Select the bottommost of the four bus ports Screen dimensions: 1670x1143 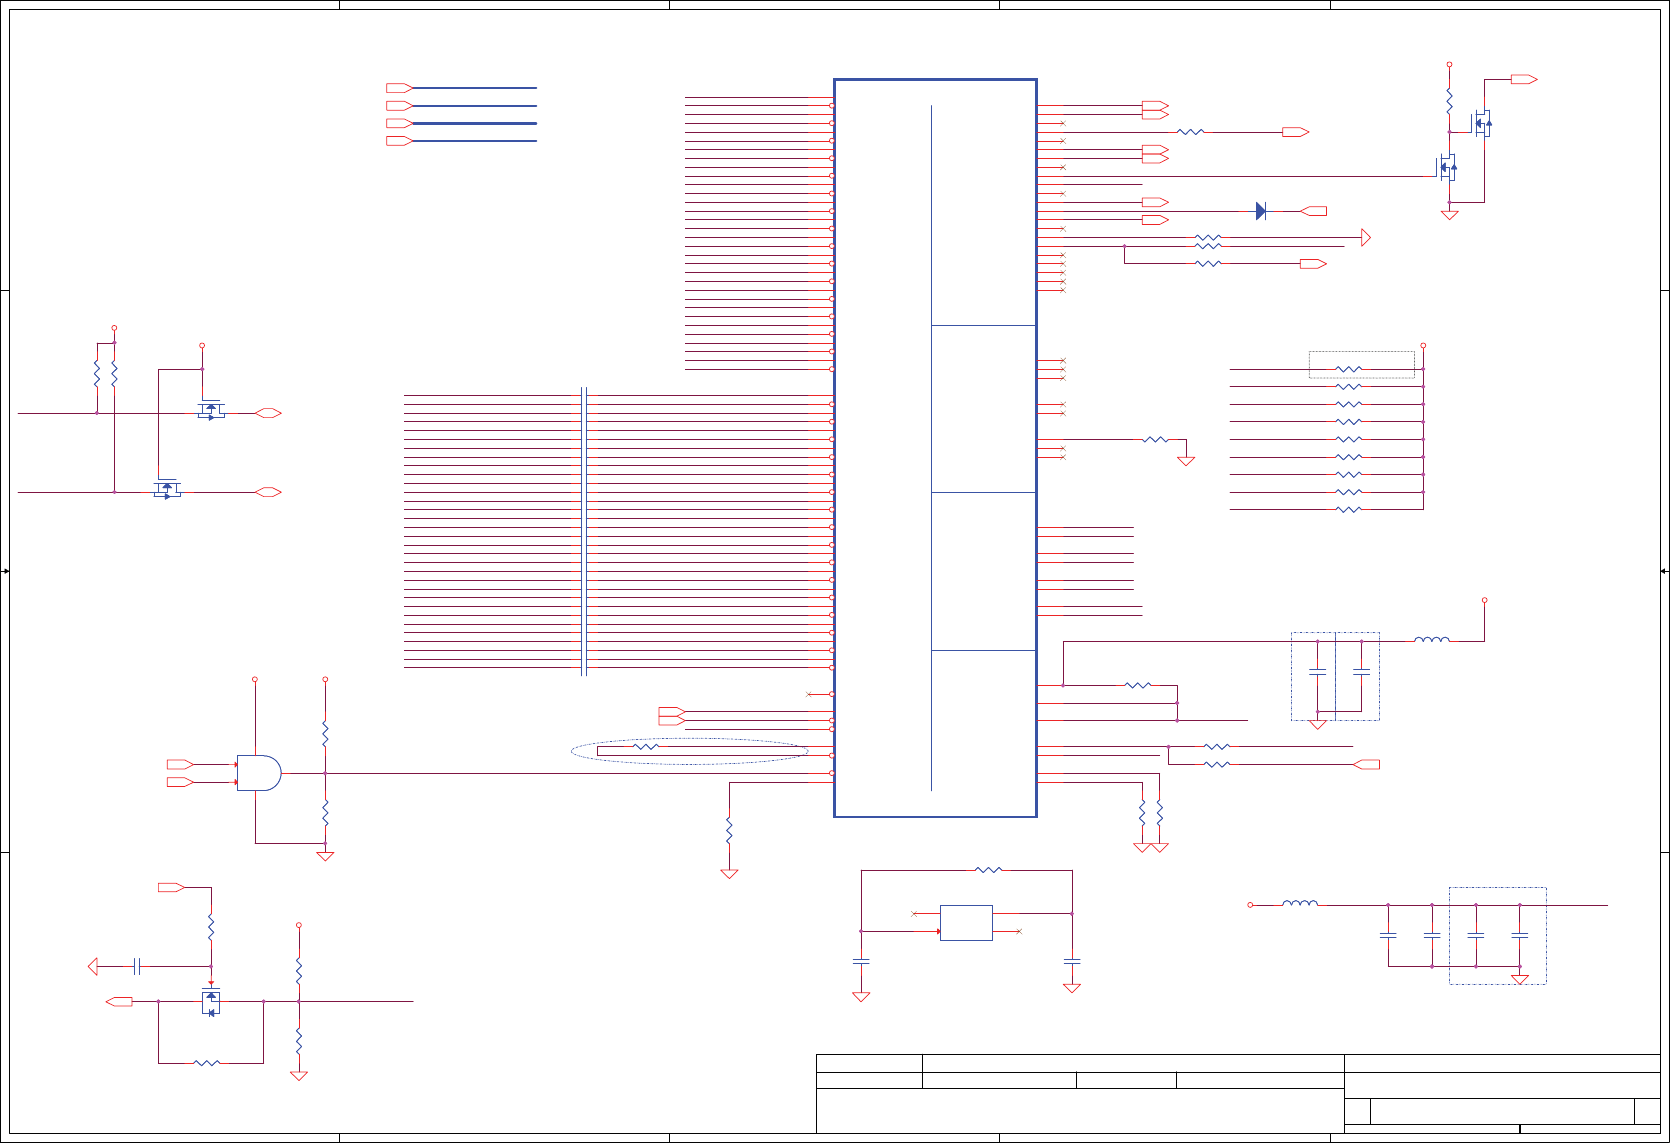[399, 141]
